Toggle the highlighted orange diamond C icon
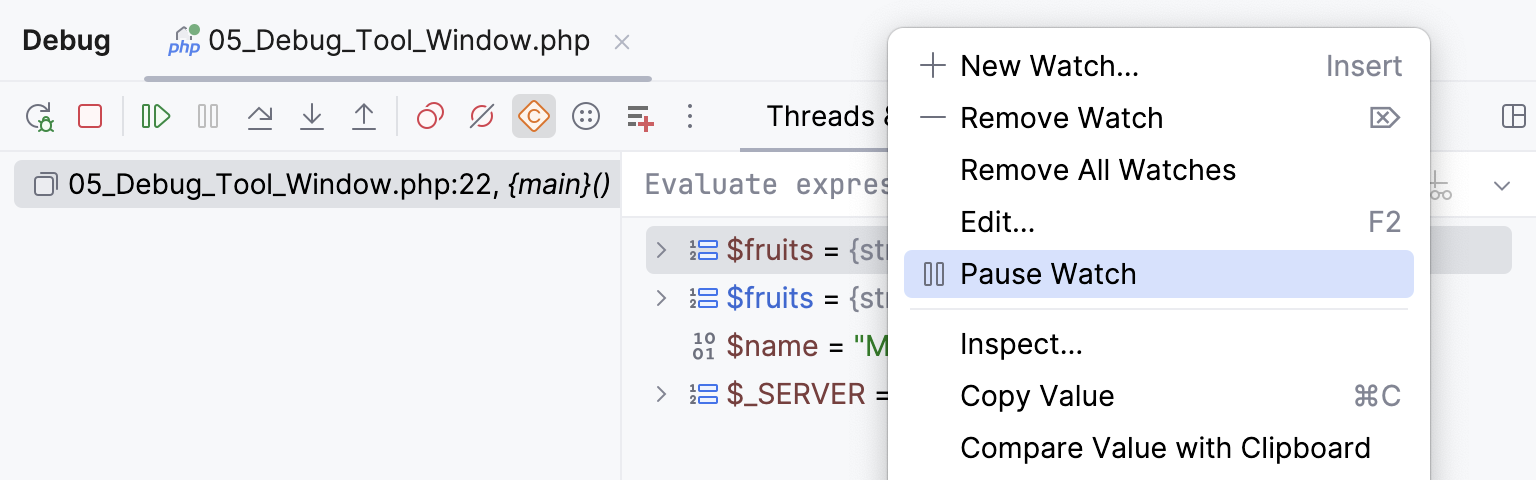 pyautogui.click(x=534, y=117)
